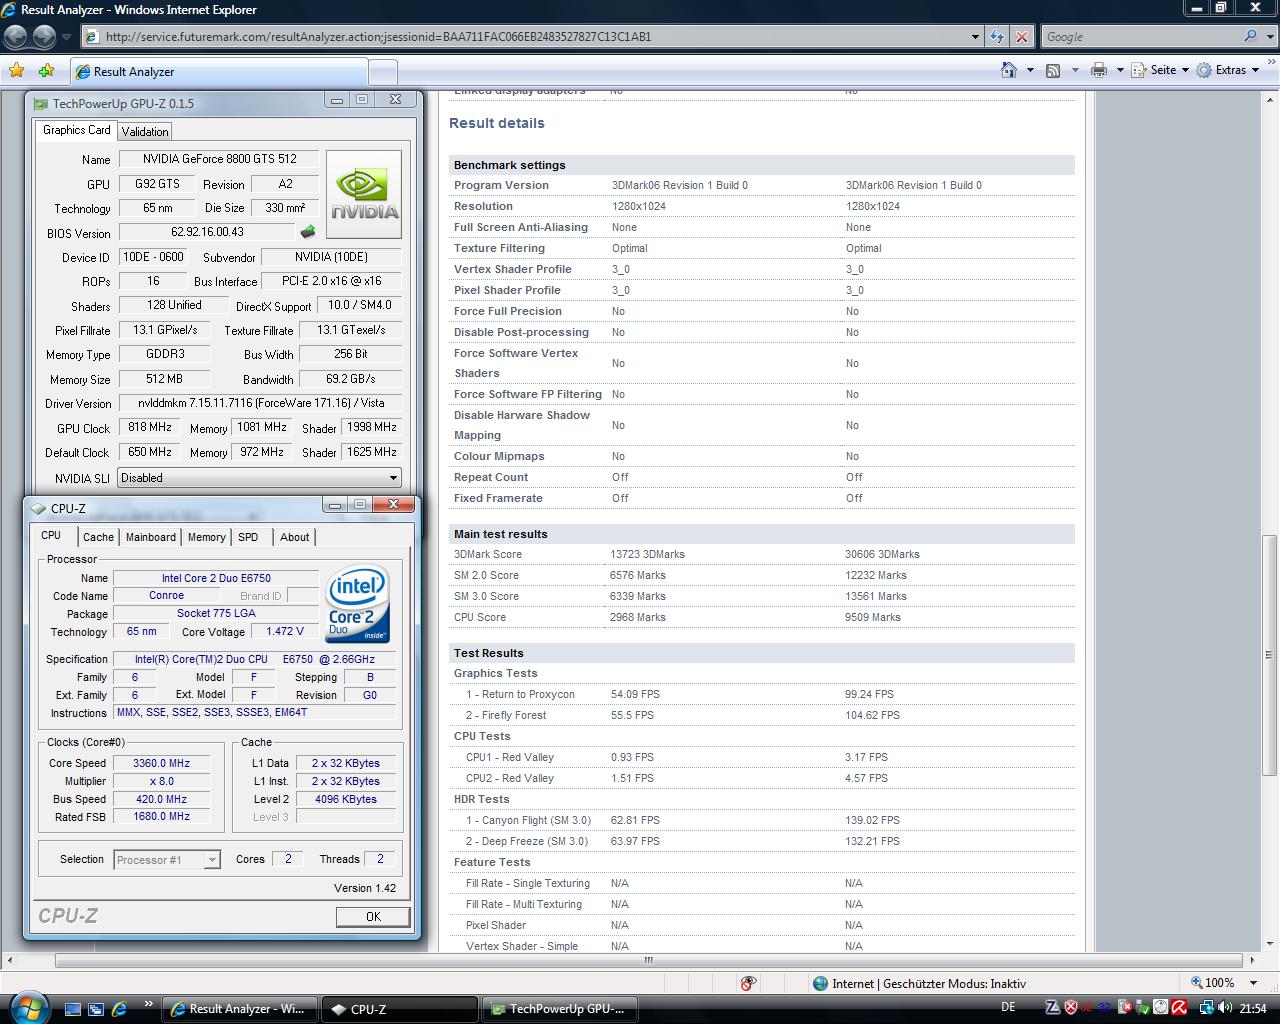Select the CPU tab in CPU-Z
The height and width of the screenshot is (1024, 1280).
tap(51, 535)
